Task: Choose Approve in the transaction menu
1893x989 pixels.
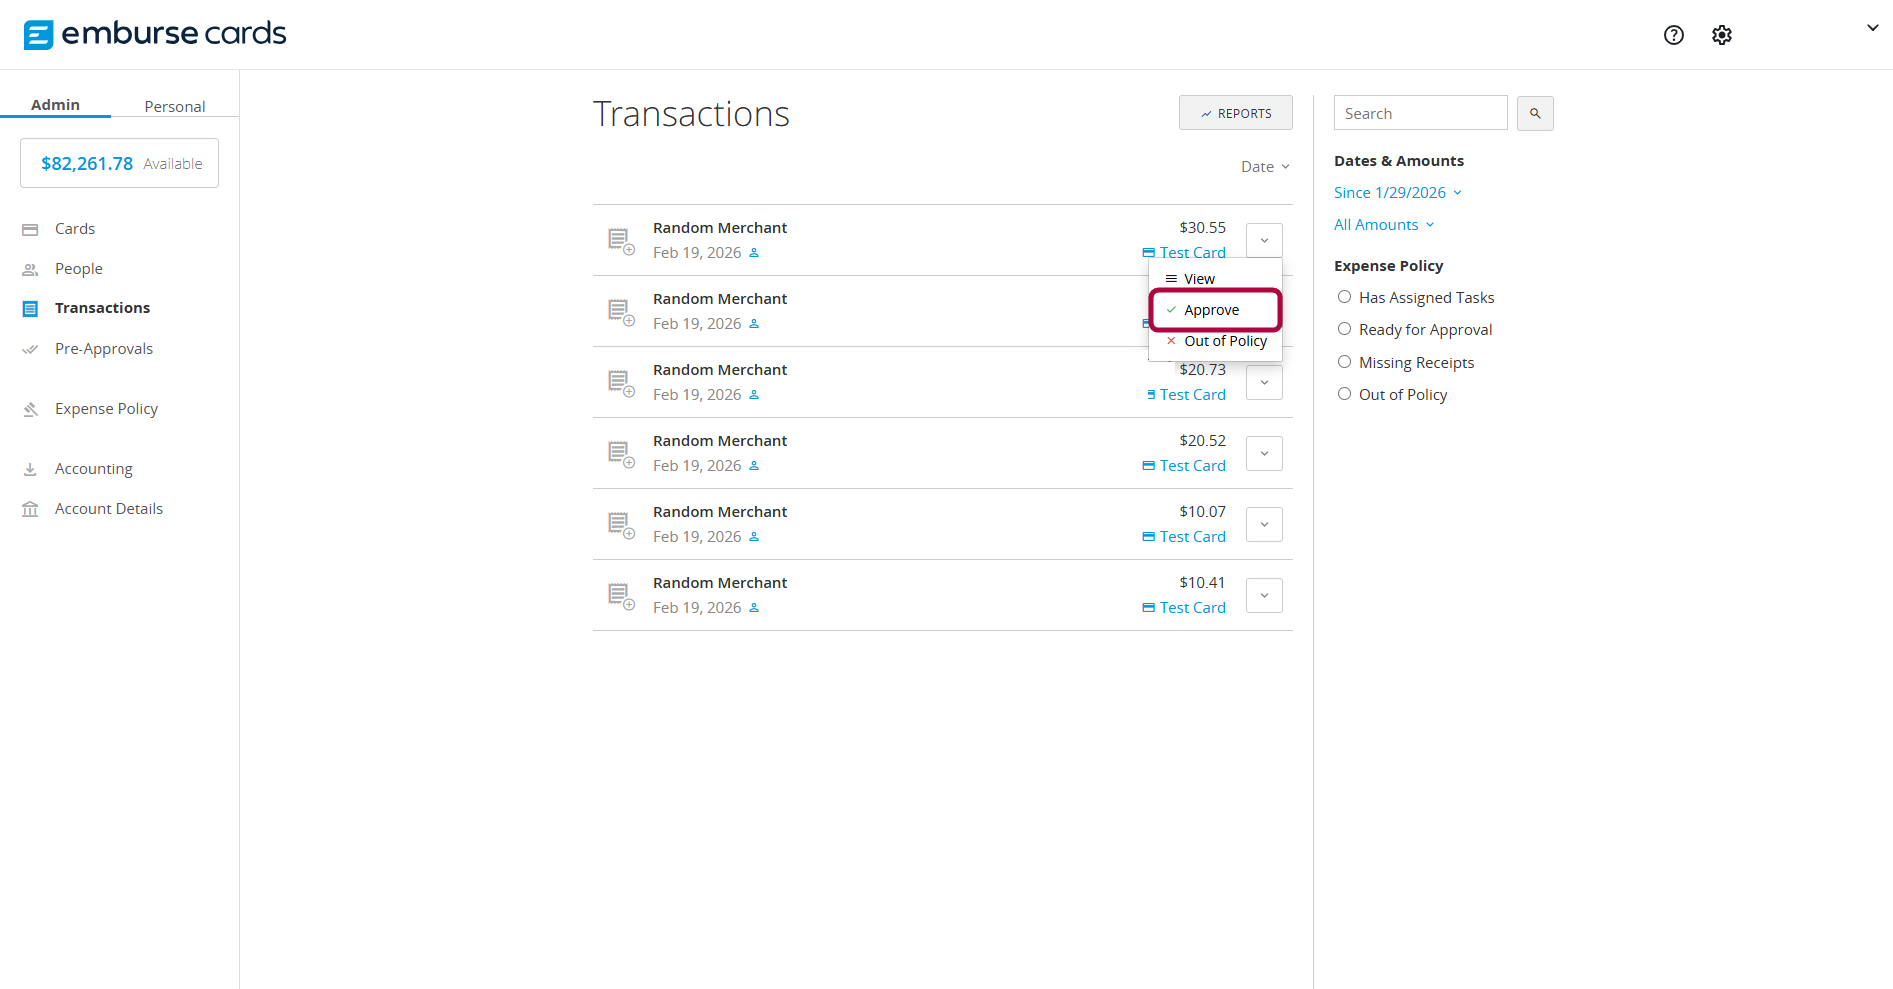Action: pos(1214,310)
